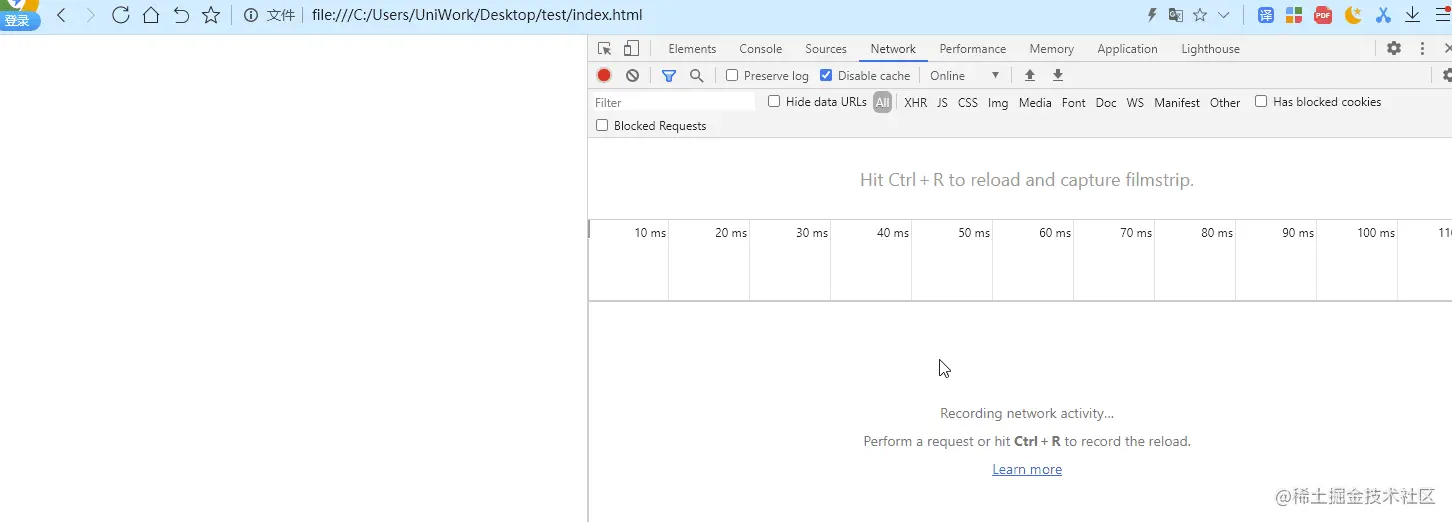Viewport: 1452px width, 522px height.
Task: Open DevTools three-dot customize menu
Action: 1422,49
